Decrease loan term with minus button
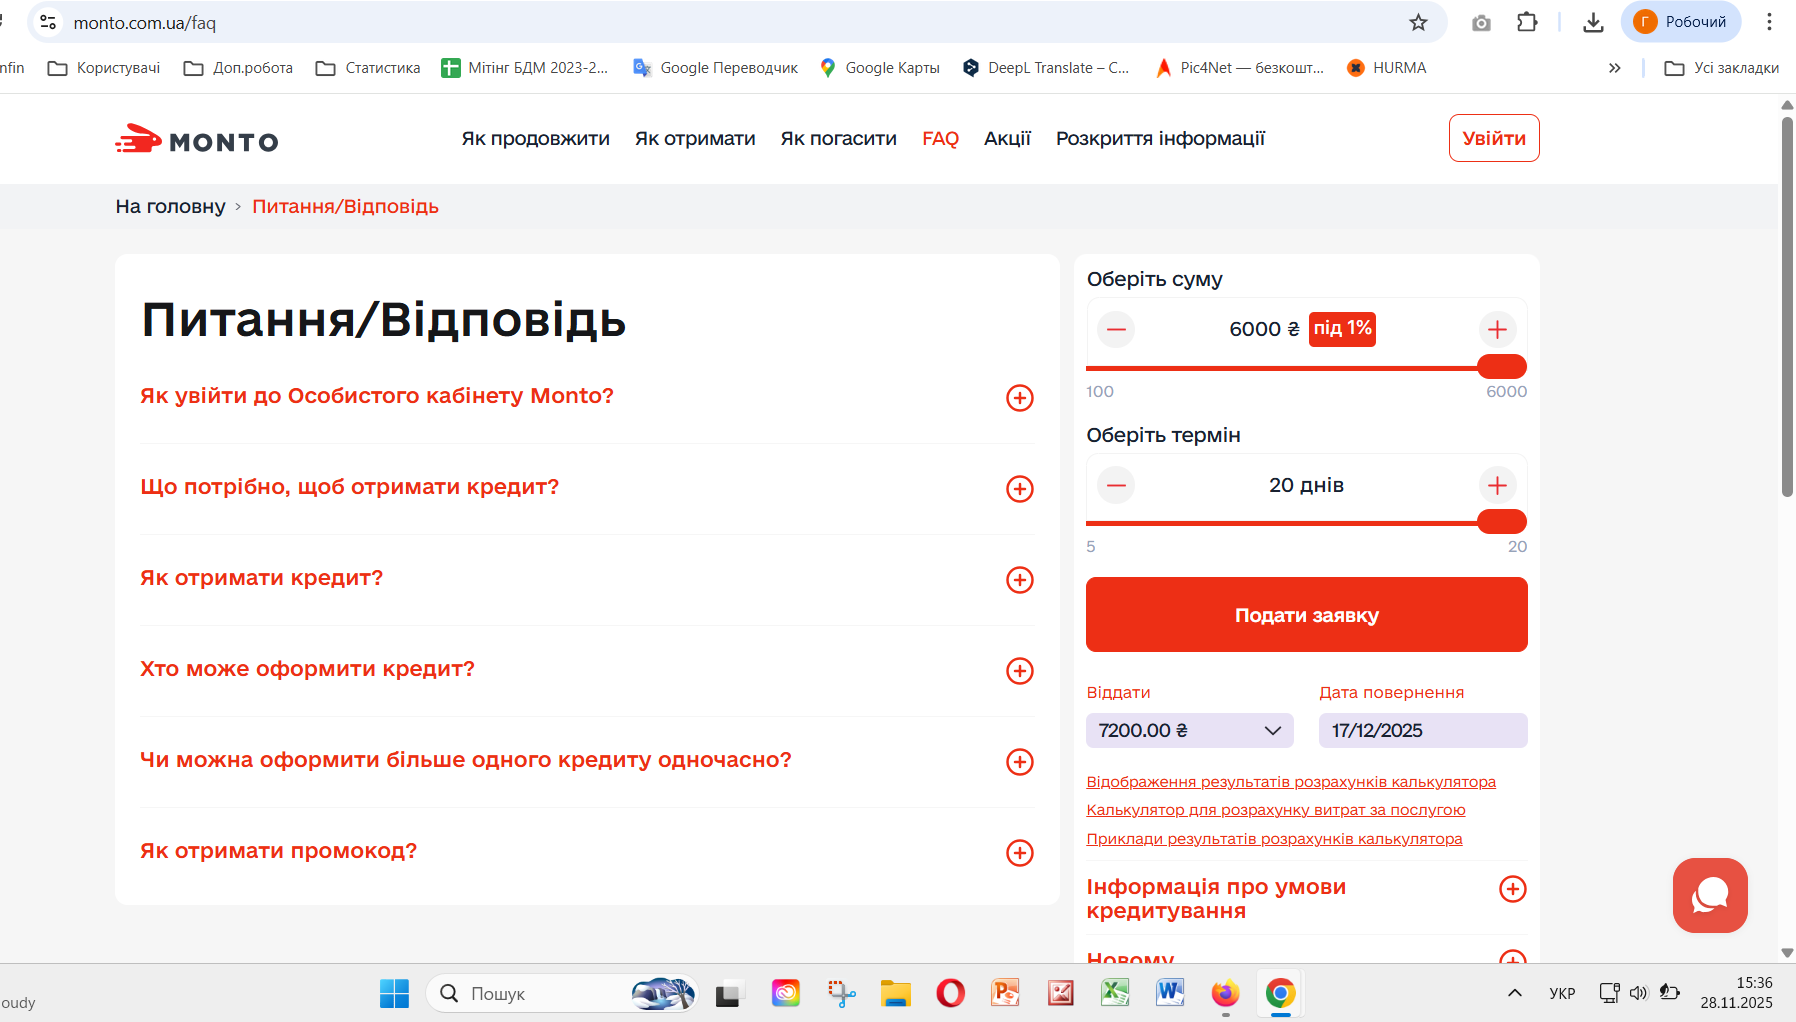 coord(1116,485)
